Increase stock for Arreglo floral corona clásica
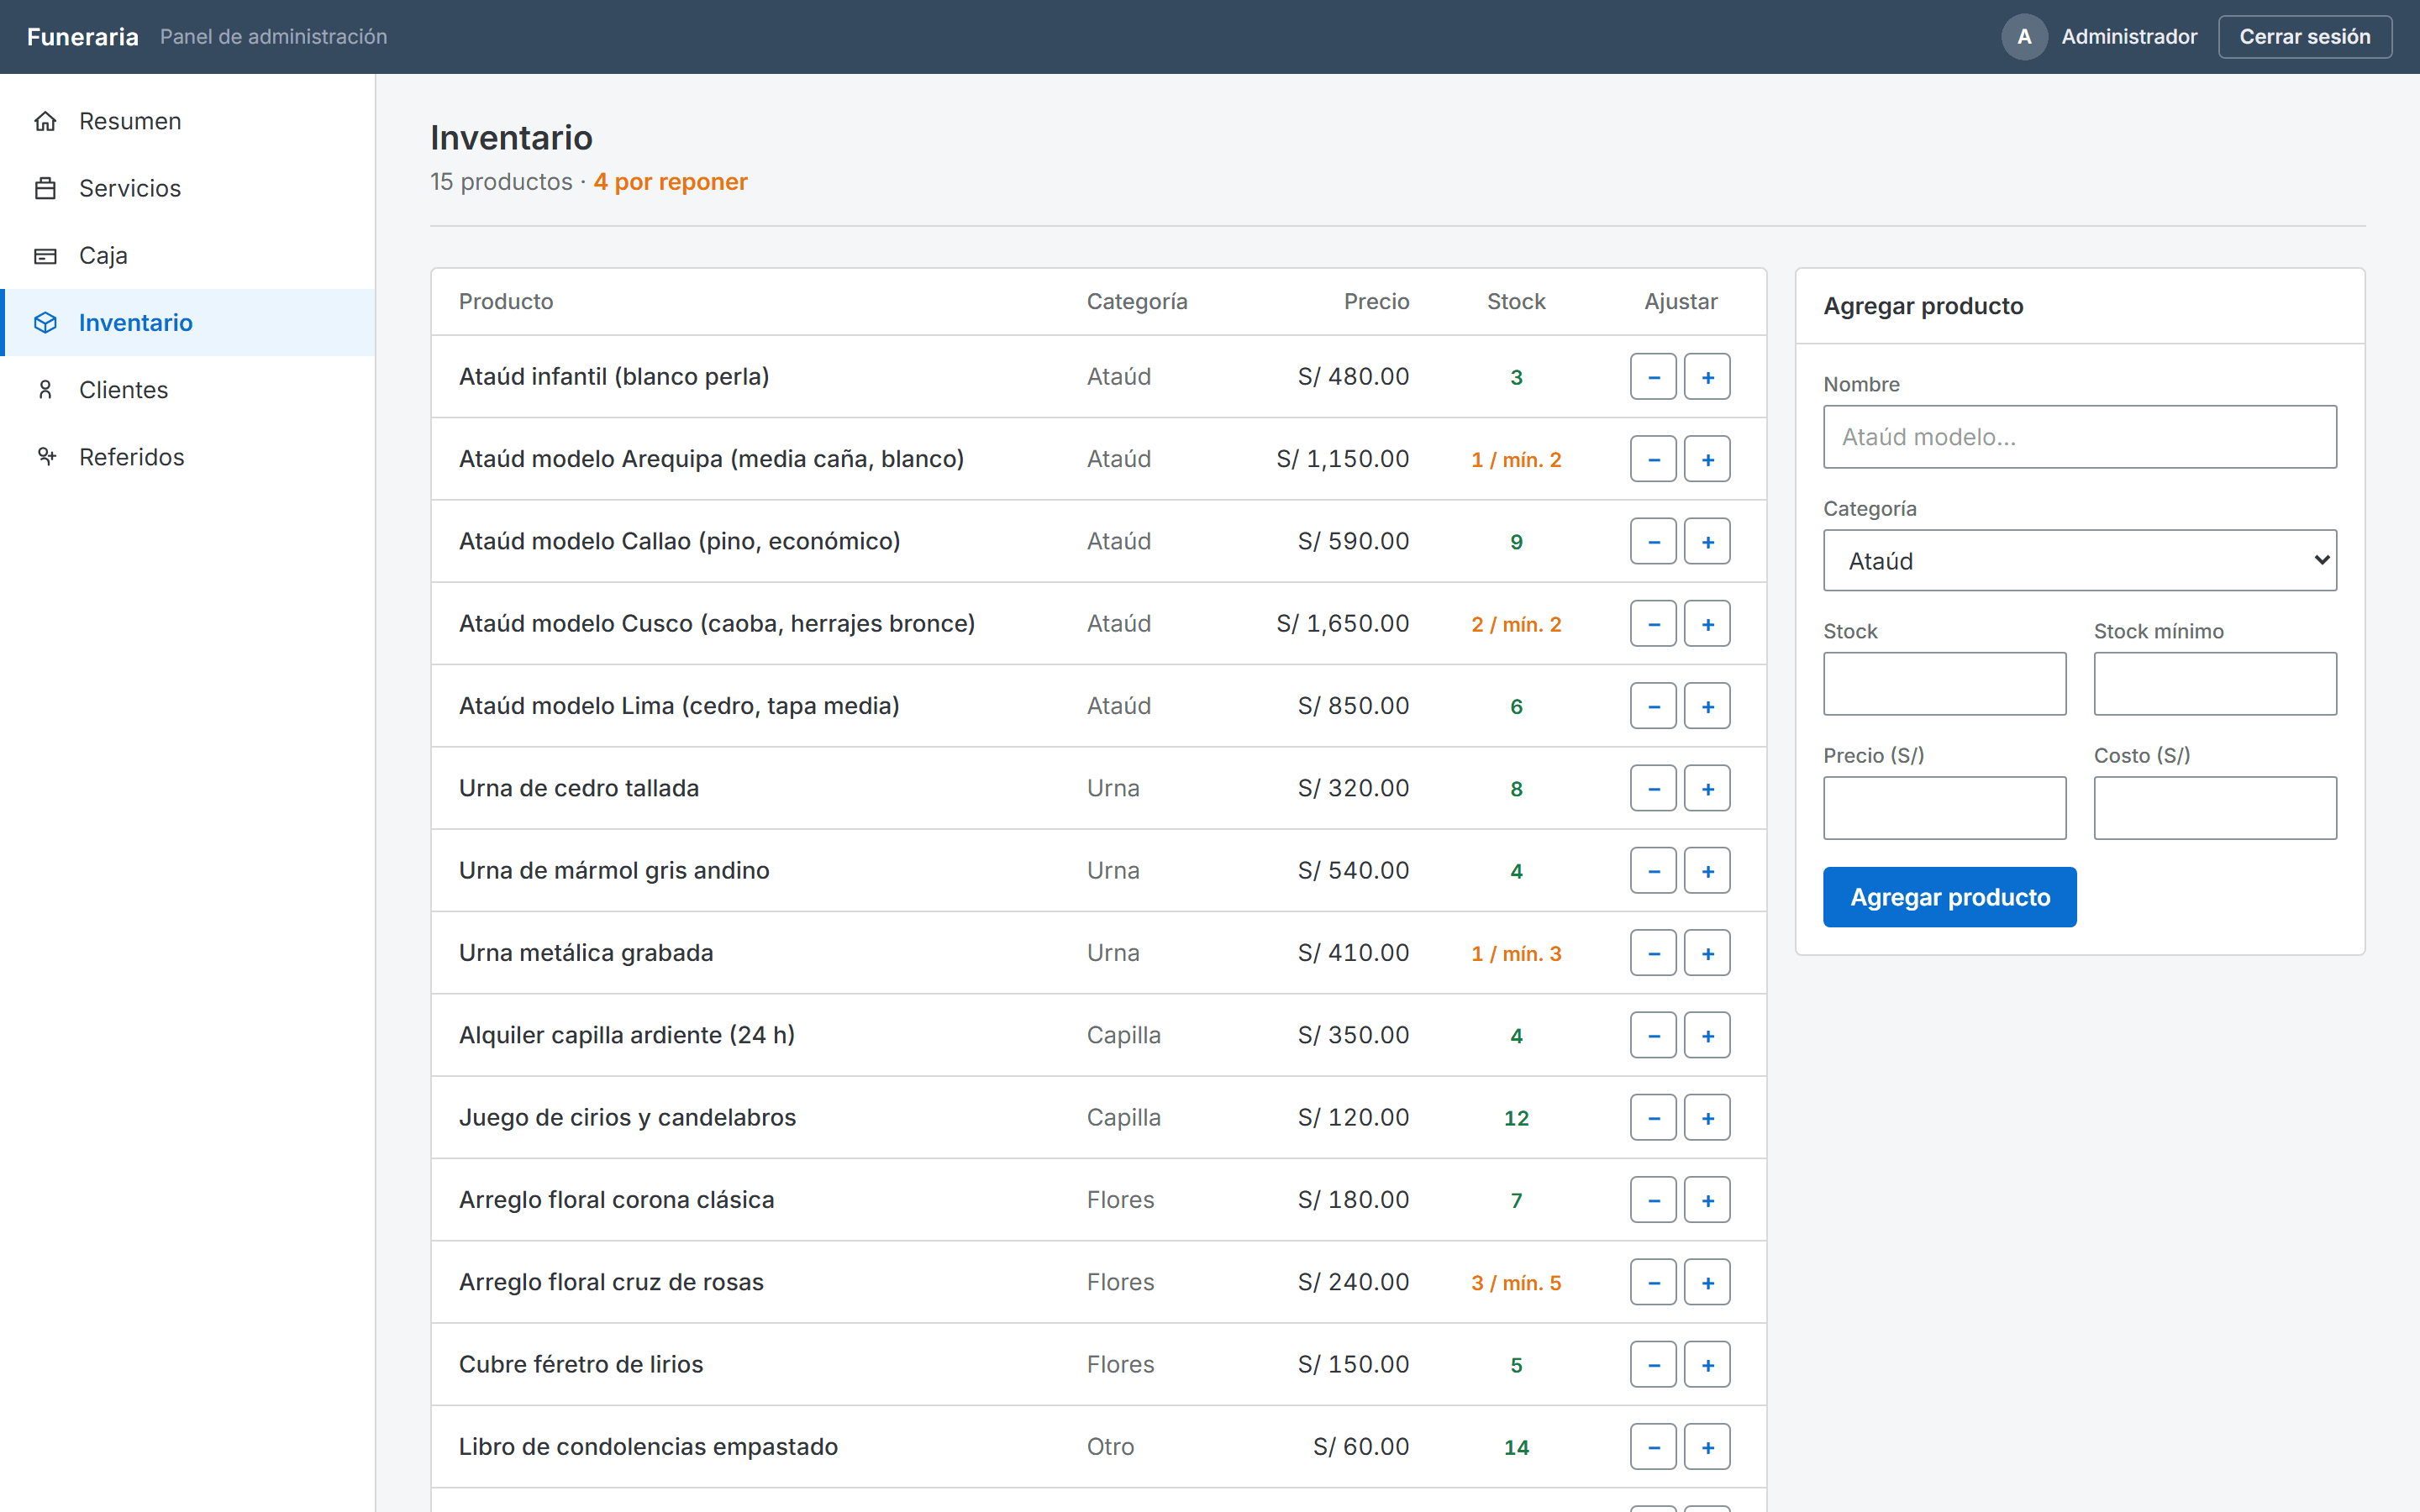This screenshot has width=2420, height=1512. [x=1707, y=1200]
